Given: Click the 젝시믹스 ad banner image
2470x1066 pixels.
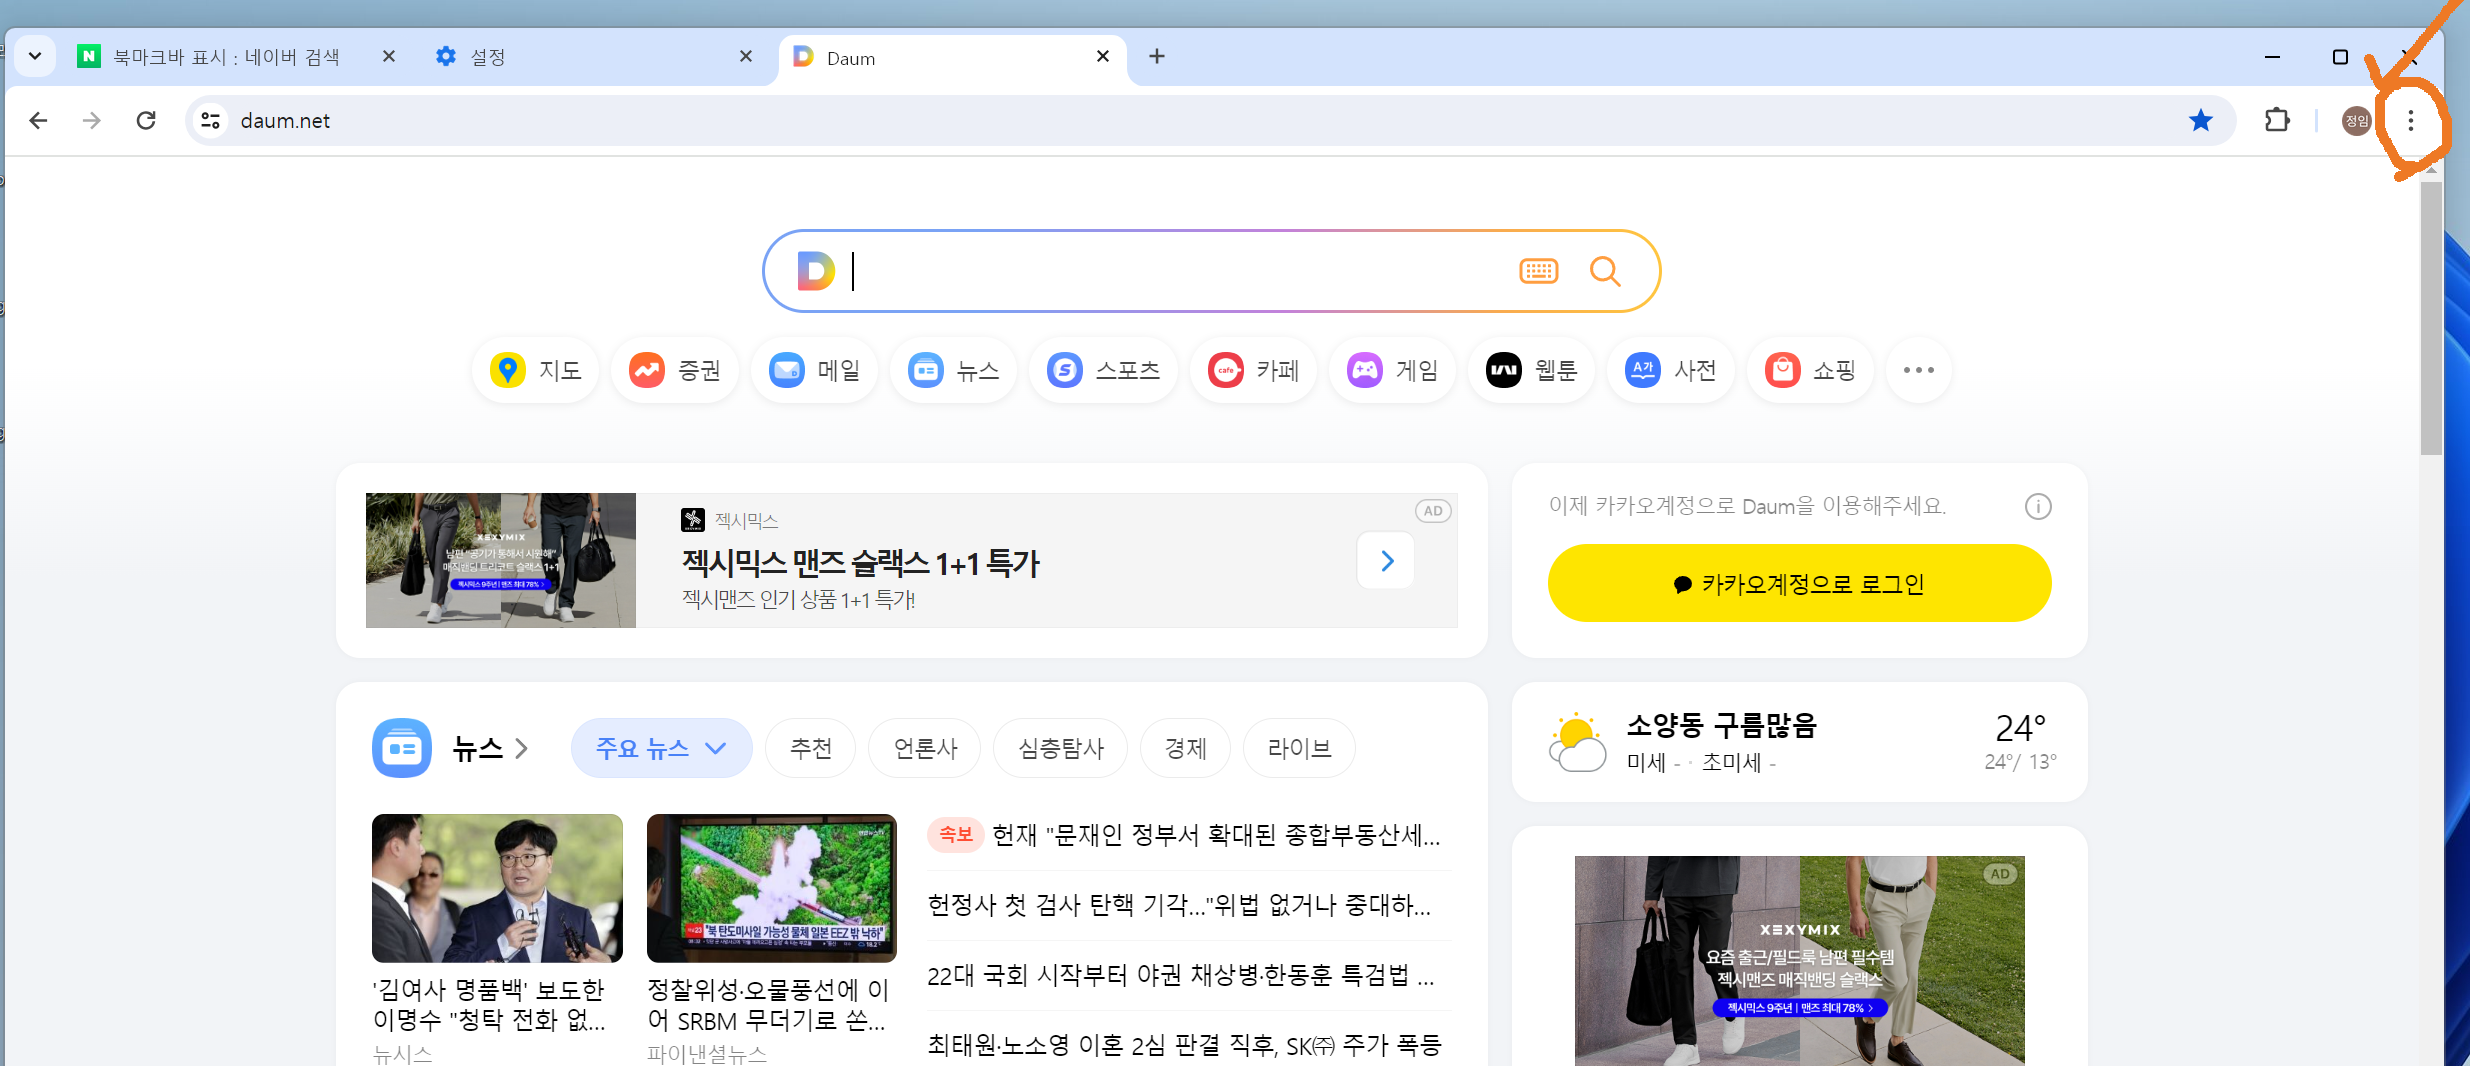Looking at the screenshot, I should [x=501, y=560].
